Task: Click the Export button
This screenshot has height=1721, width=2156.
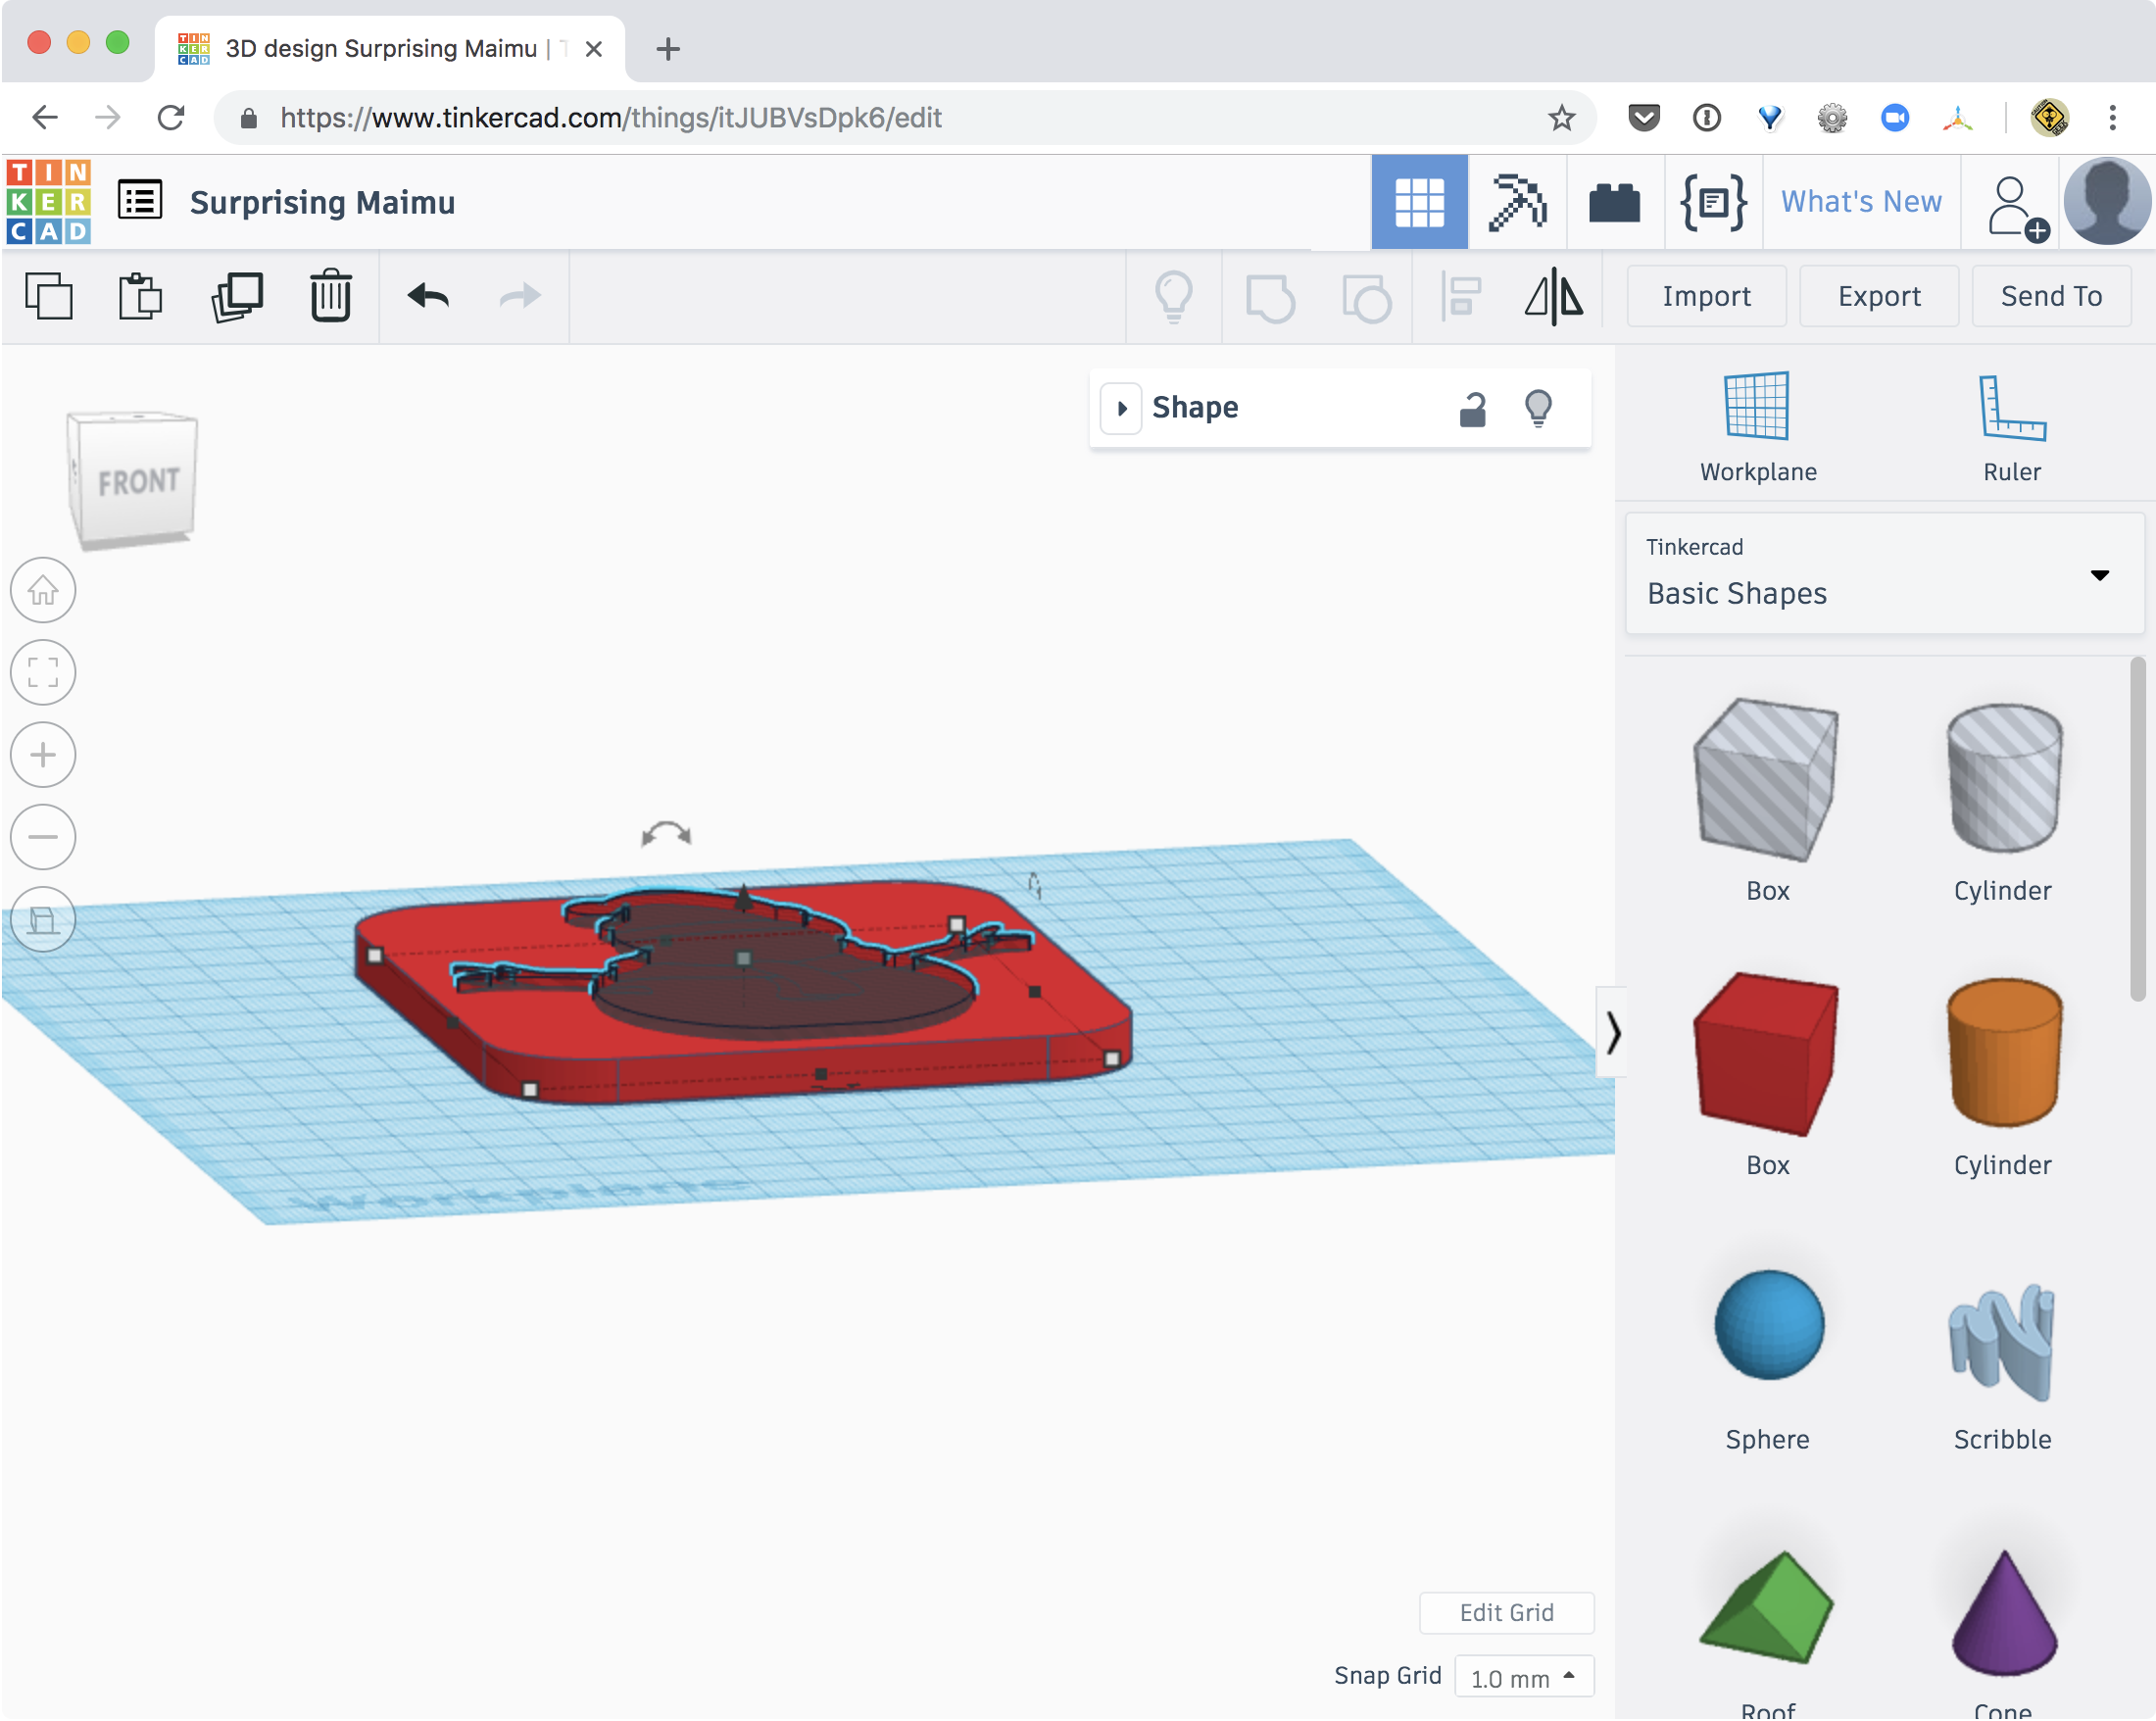Action: click(1878, 296)
